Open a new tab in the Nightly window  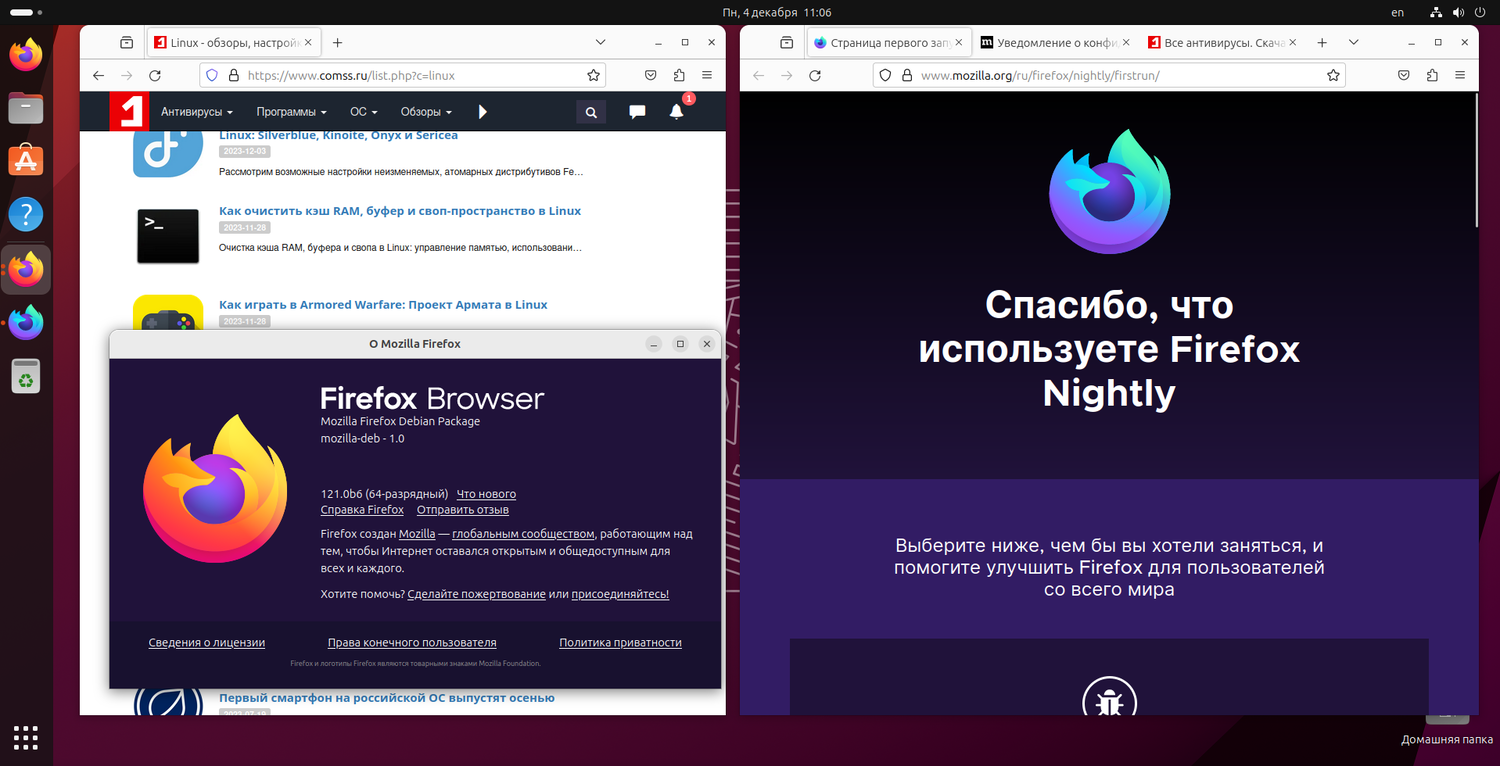[1322, 43]
